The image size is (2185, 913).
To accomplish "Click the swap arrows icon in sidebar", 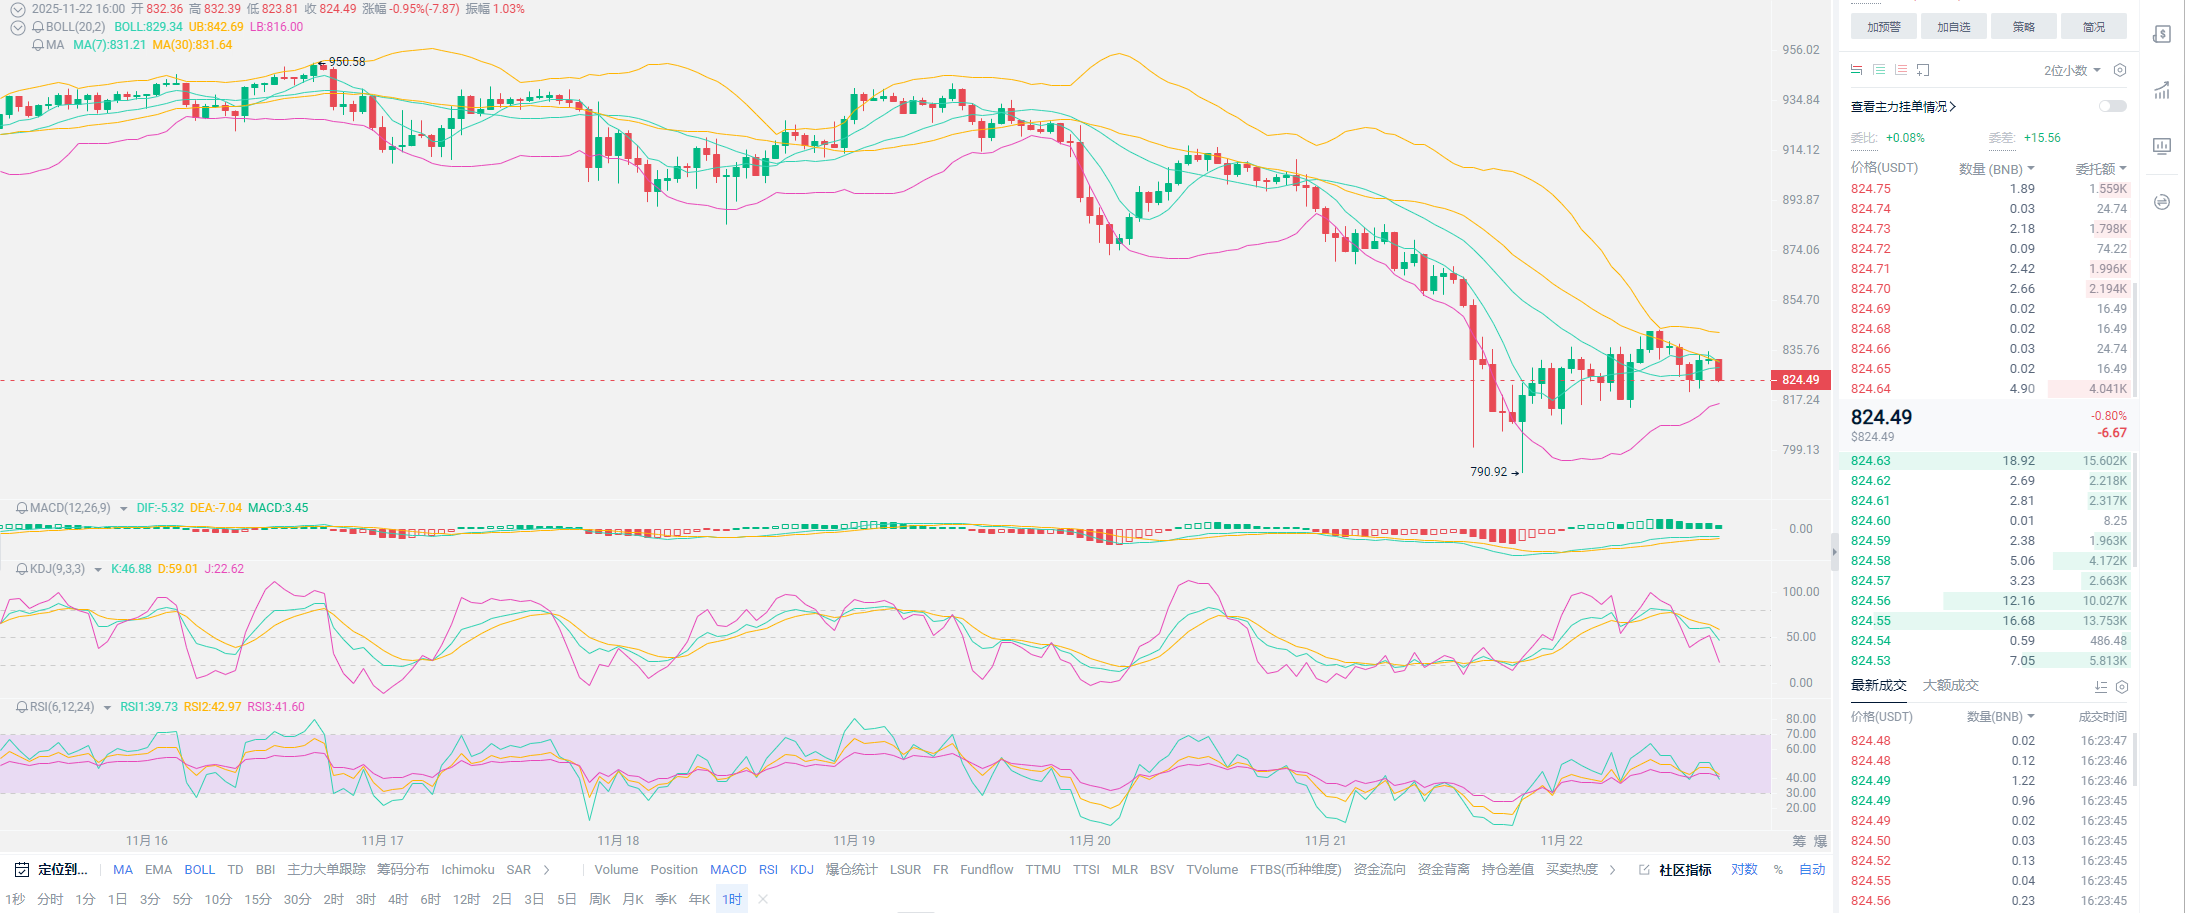I will point(2161,202).
